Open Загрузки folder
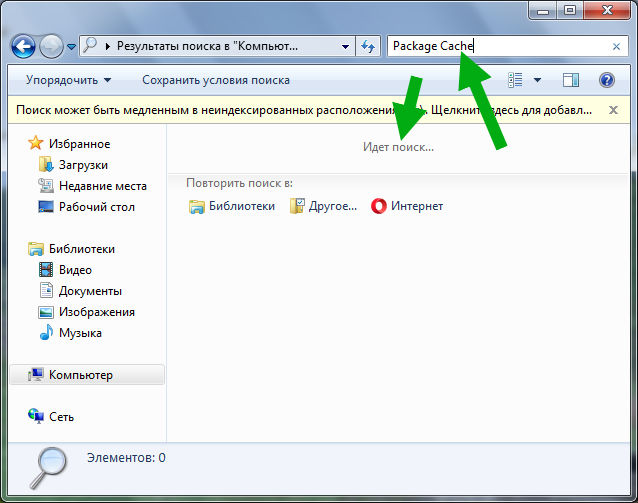 pos(83,165)
